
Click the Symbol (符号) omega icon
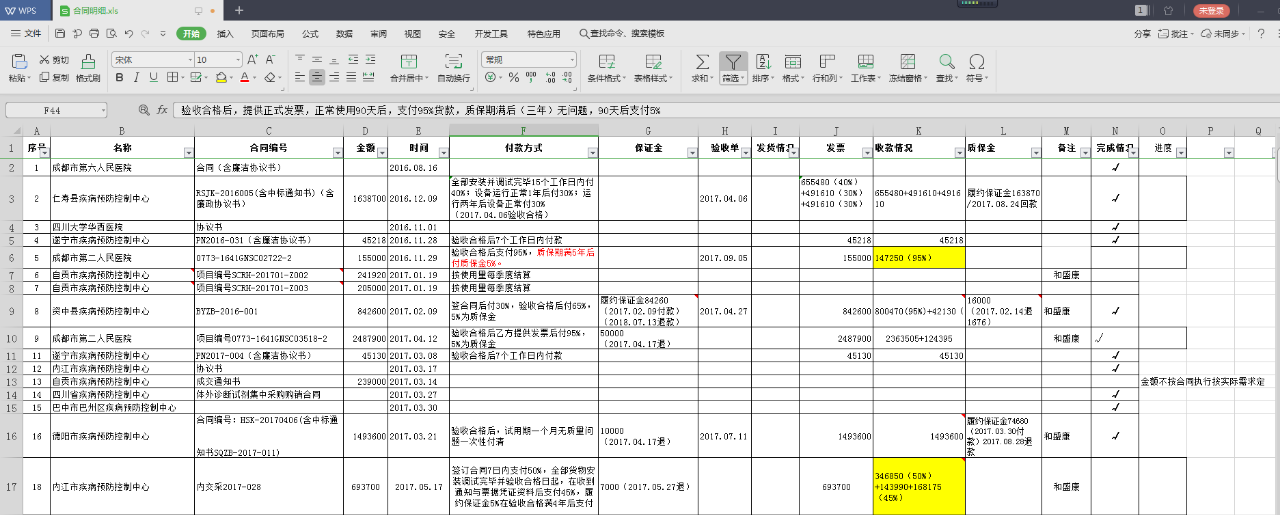pos(976,61)
